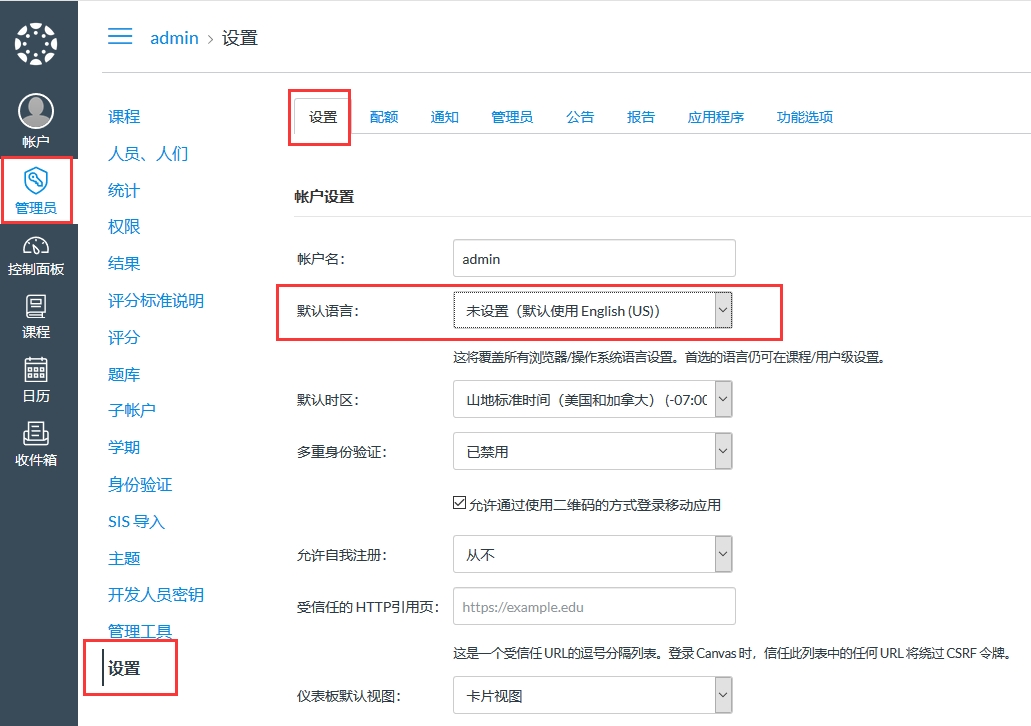The image size is (1031, 726).
Task: Open the 课程 courses book icon
Action: pyautogui.click(x=36, y=307)
